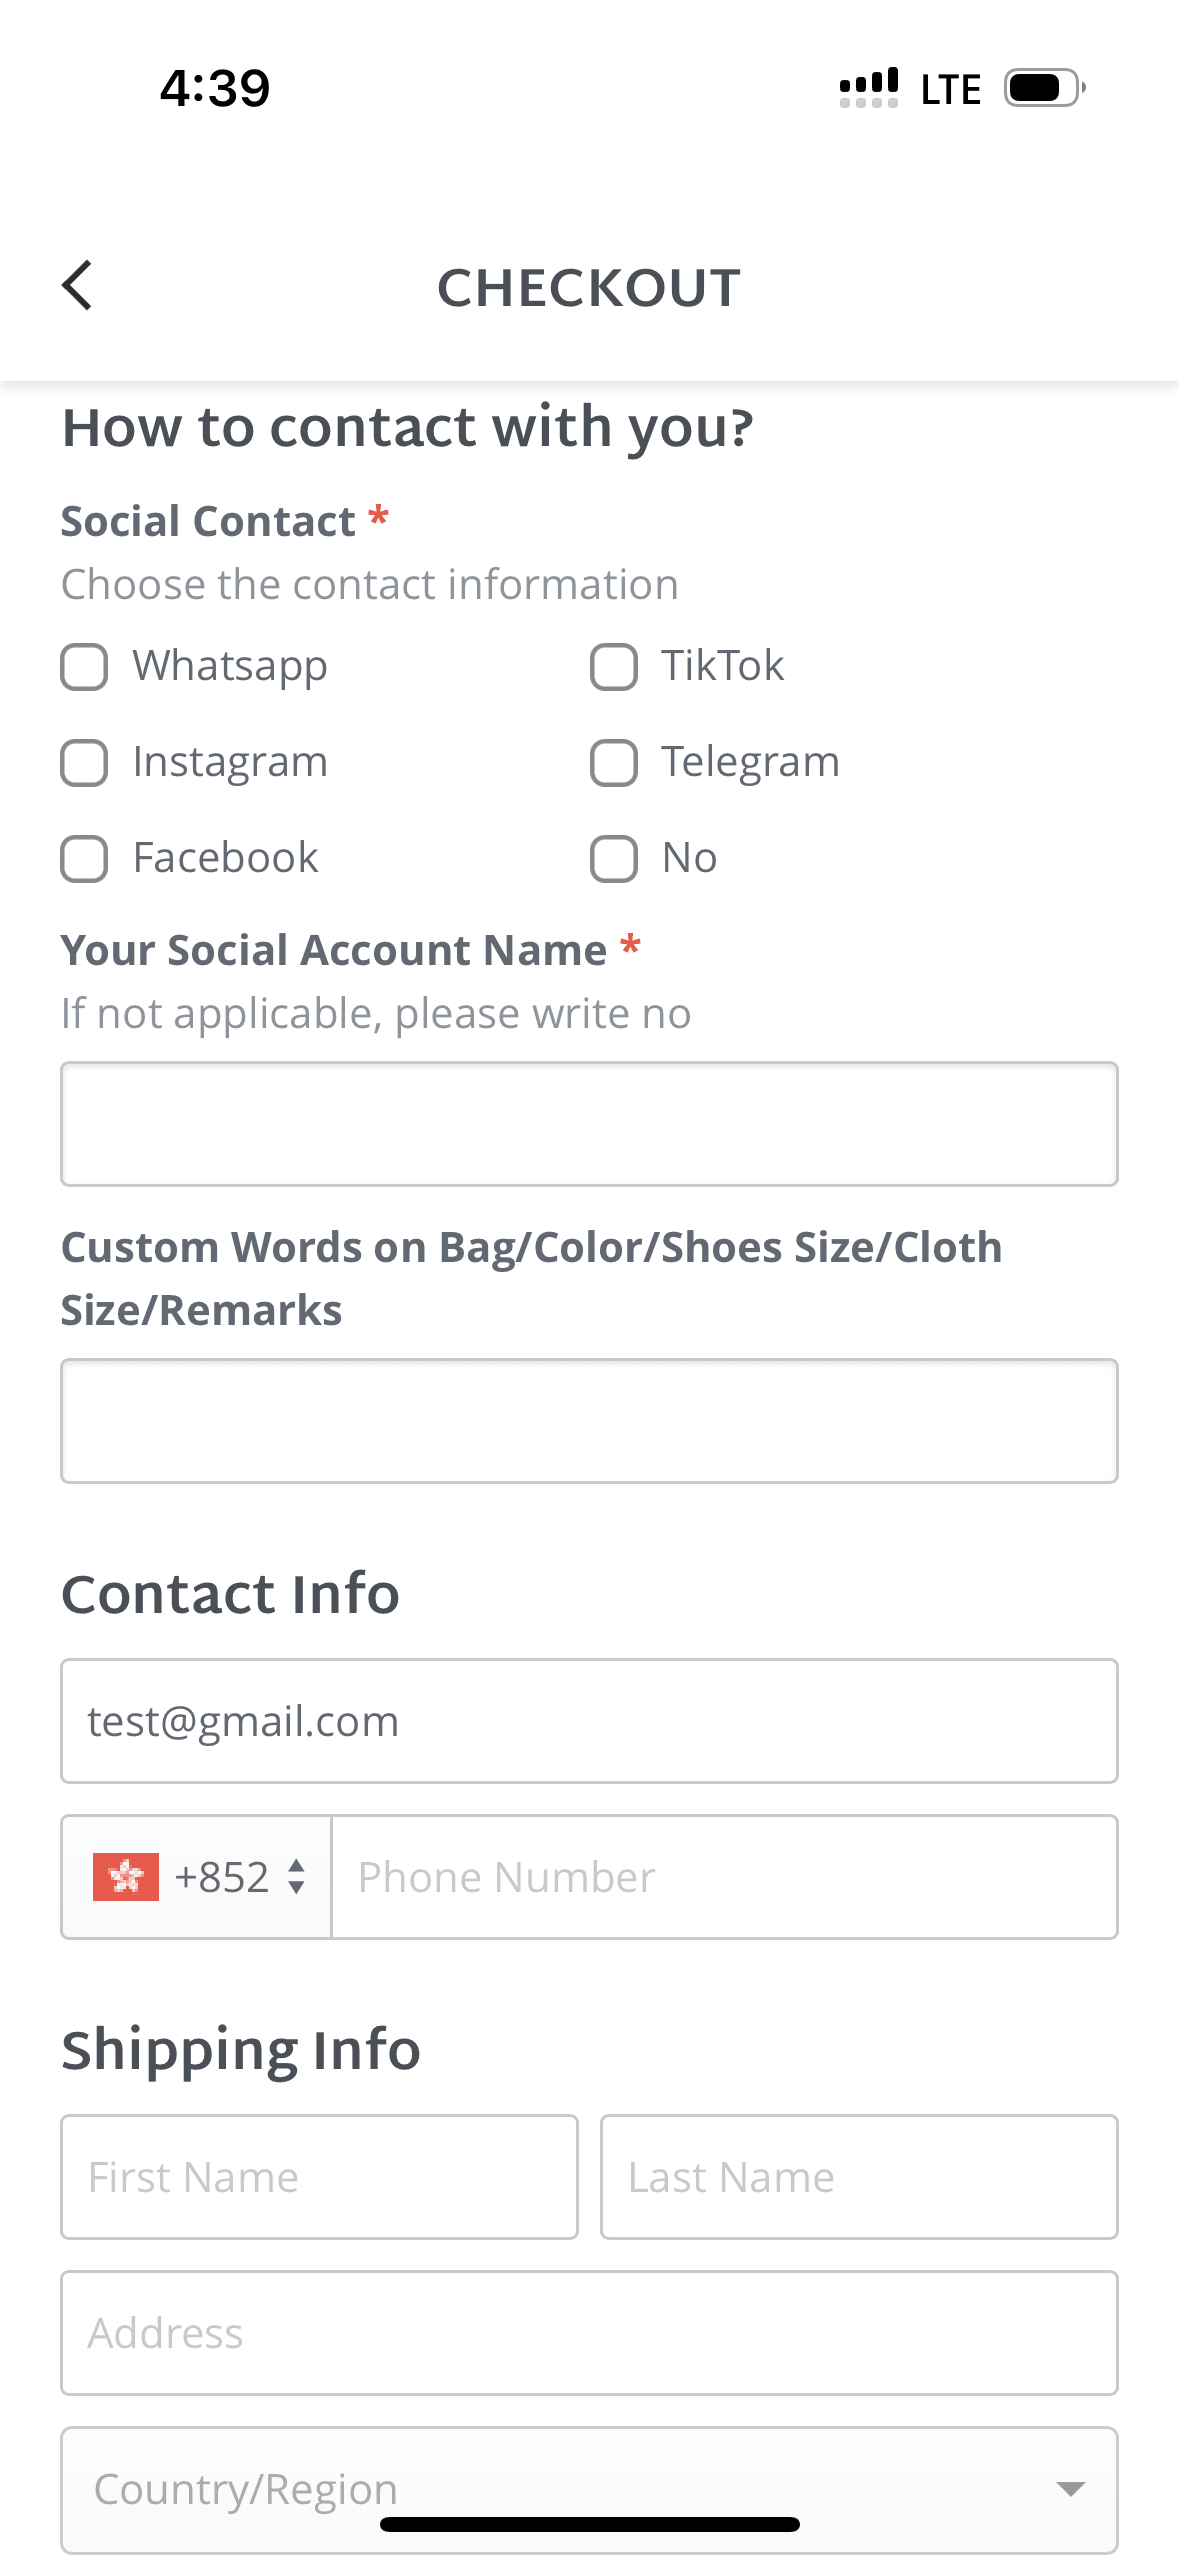Screen dimensions: 1179x2556
Task: Select the Instagram checkbox
Action: [x=85, y=763]
